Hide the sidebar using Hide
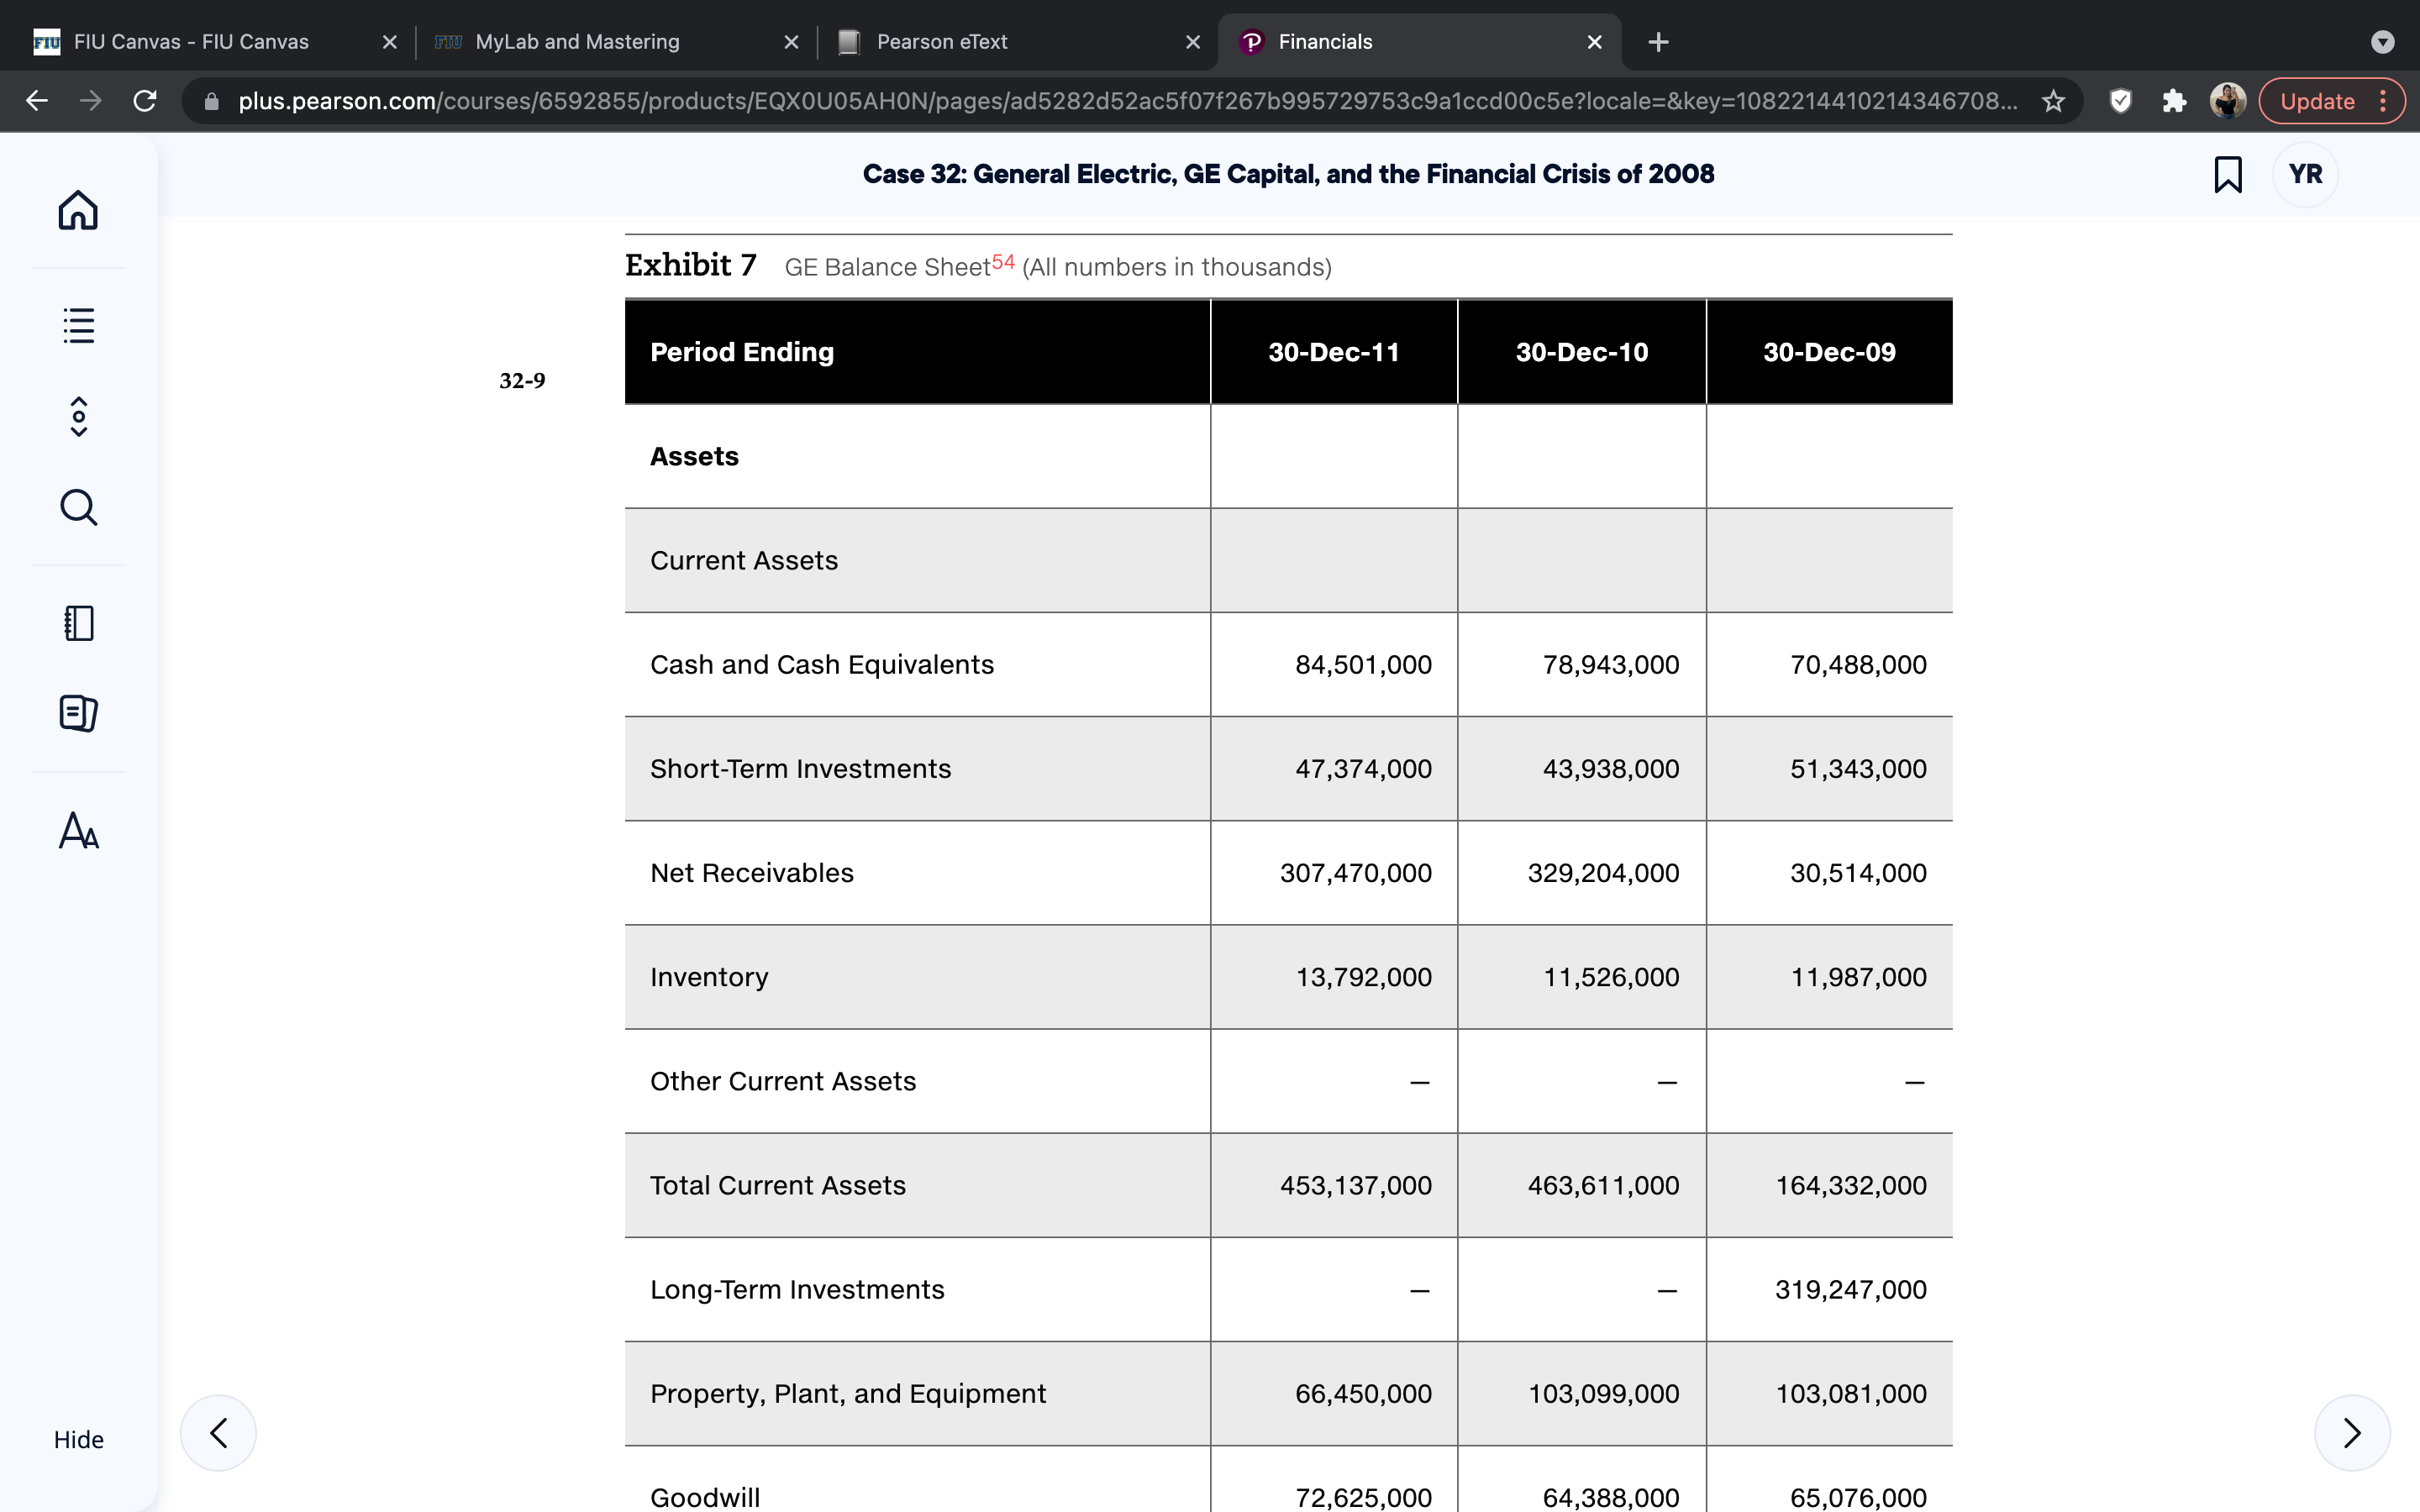 coord(78,1439)
